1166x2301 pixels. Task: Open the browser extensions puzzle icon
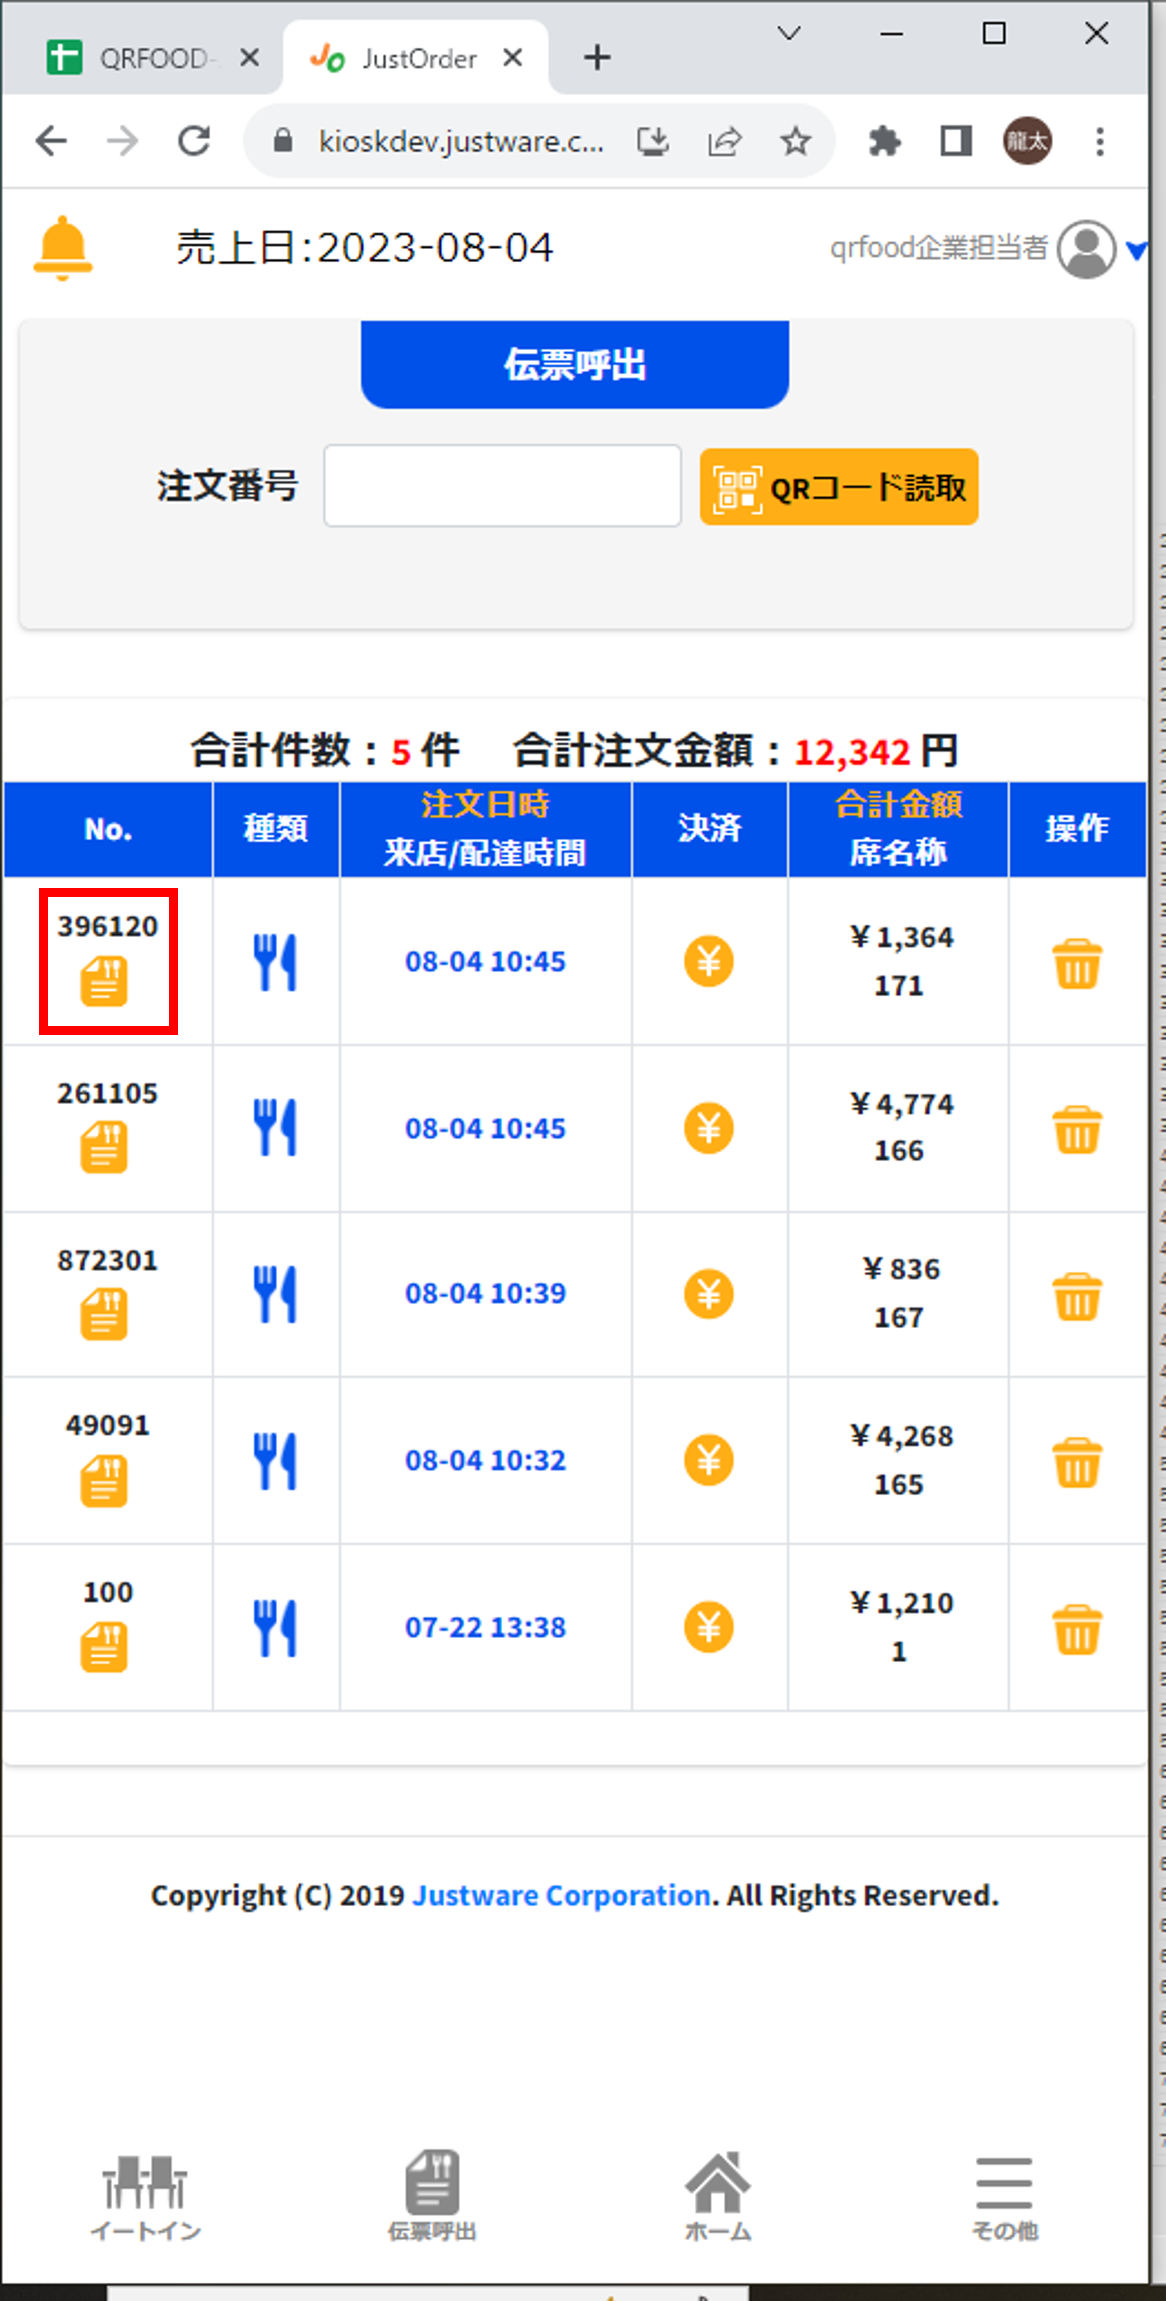(884, 142)
